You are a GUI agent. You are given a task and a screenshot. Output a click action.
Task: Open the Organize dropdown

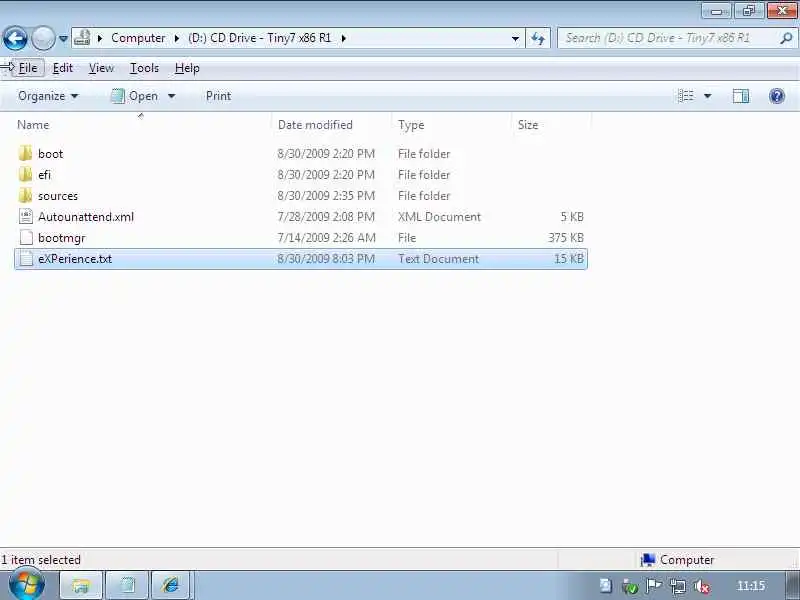[x=48, y=96]
